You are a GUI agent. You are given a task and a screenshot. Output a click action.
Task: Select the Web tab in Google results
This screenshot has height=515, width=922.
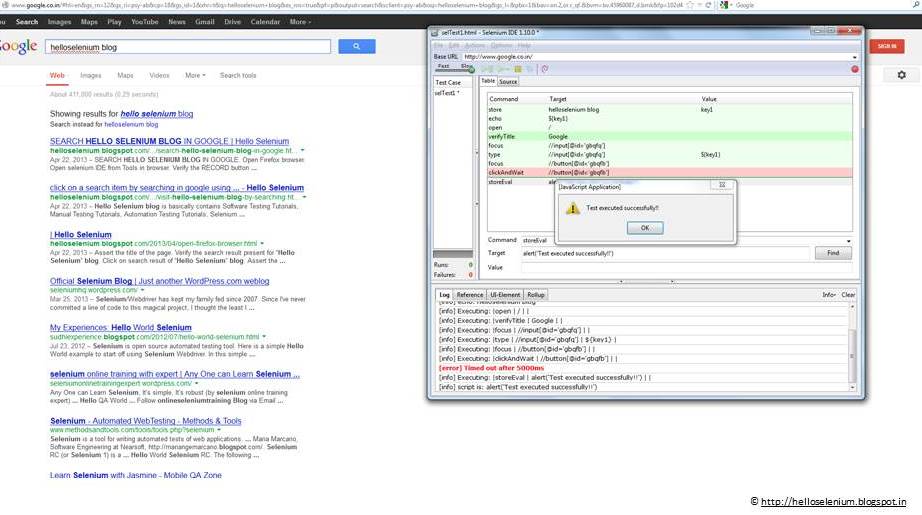(57, 75)
